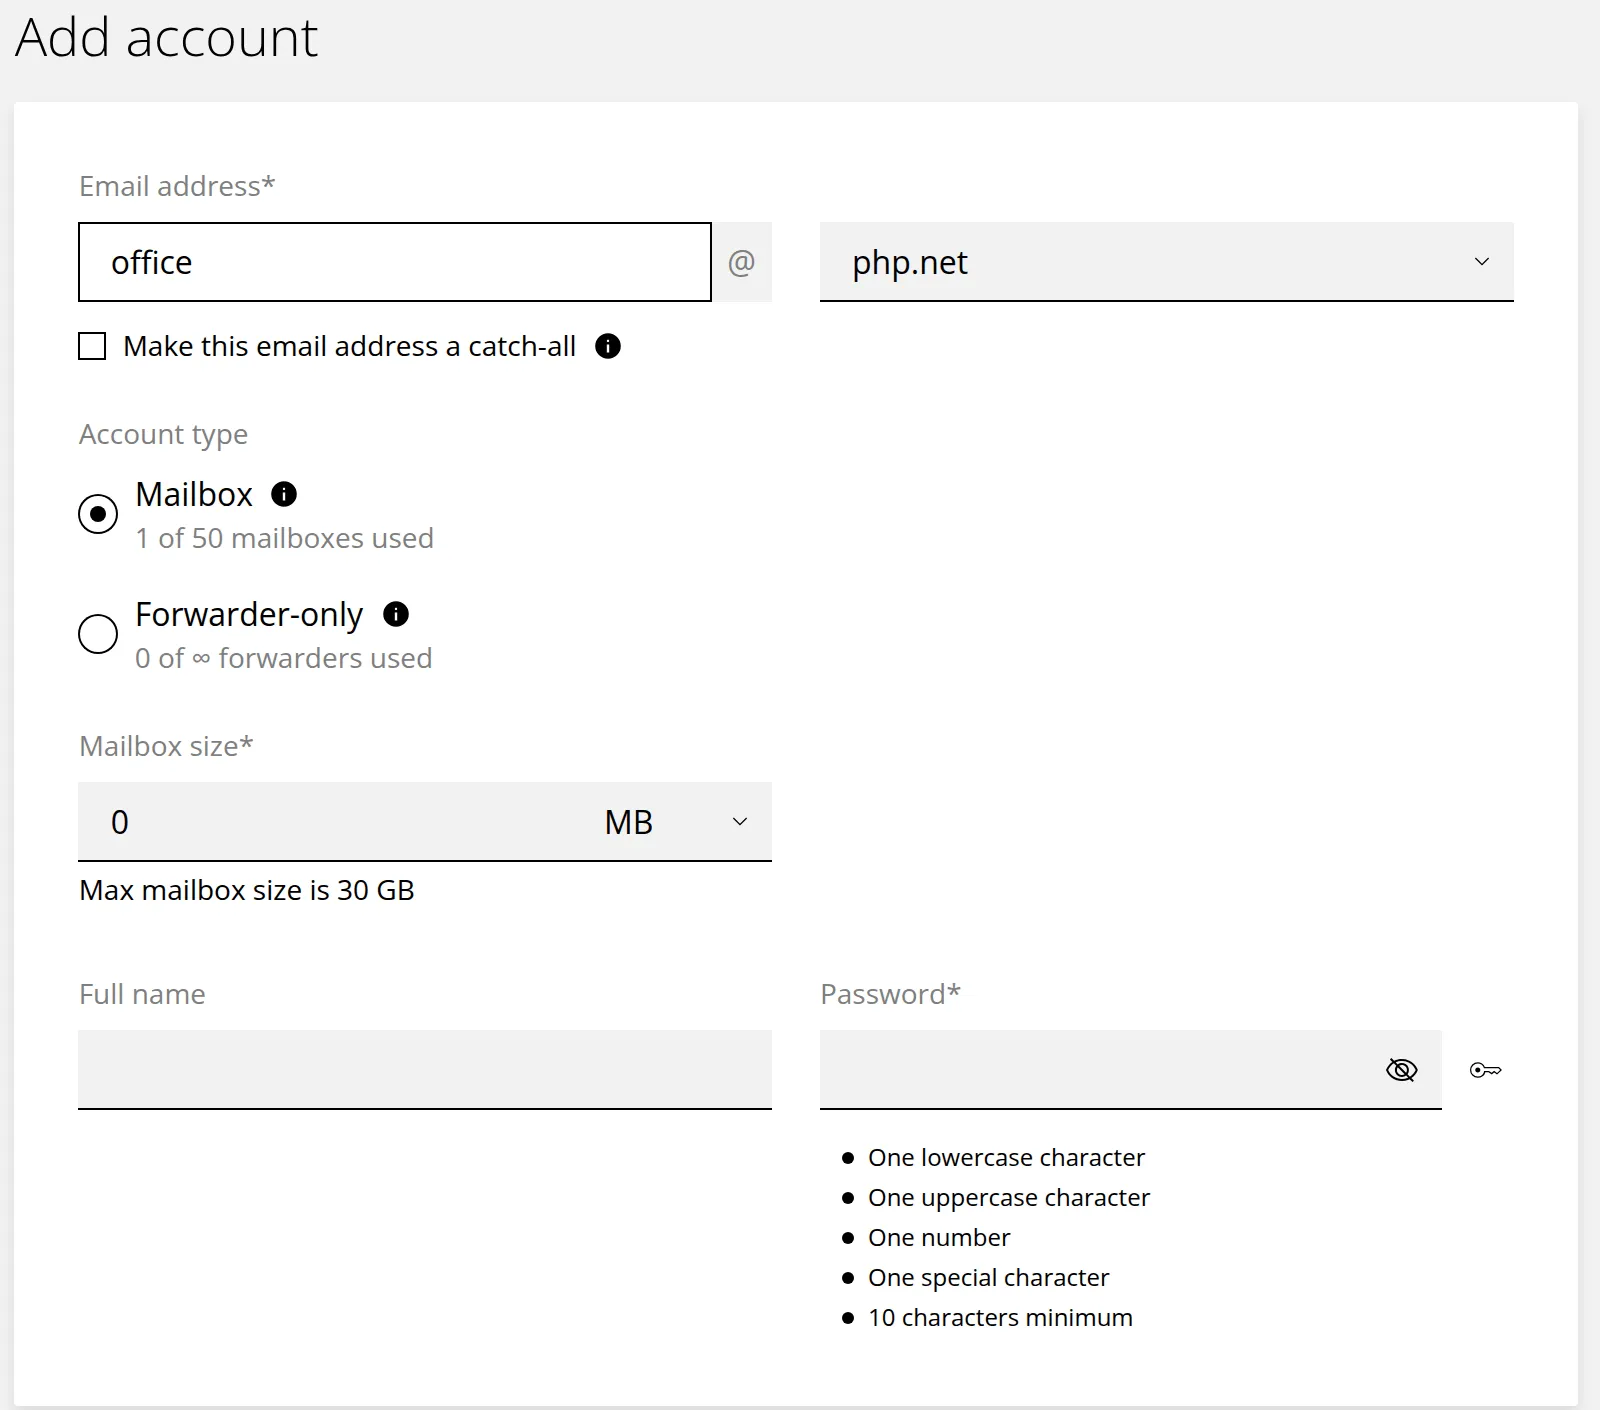
Task: Click 'One number' requirement text
Action: coord(939,1237)
